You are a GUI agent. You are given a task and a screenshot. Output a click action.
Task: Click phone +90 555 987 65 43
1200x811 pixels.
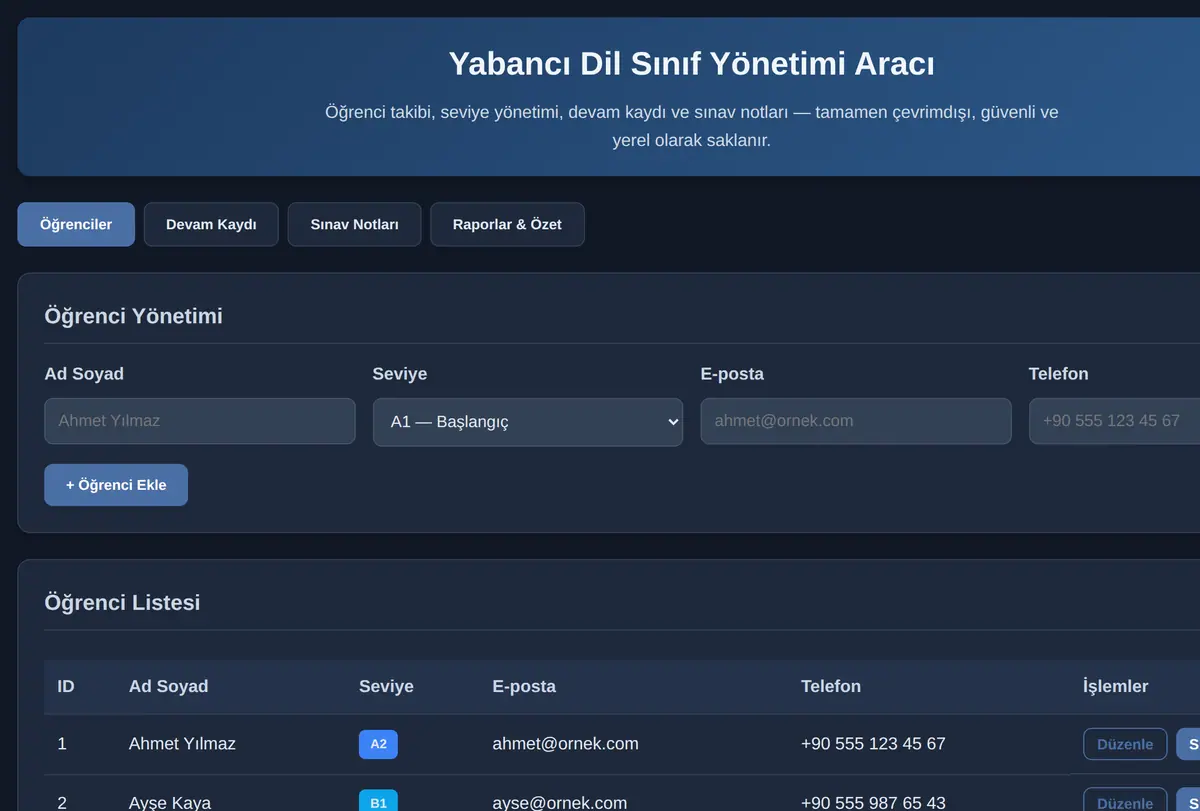(x=873, y=802)
